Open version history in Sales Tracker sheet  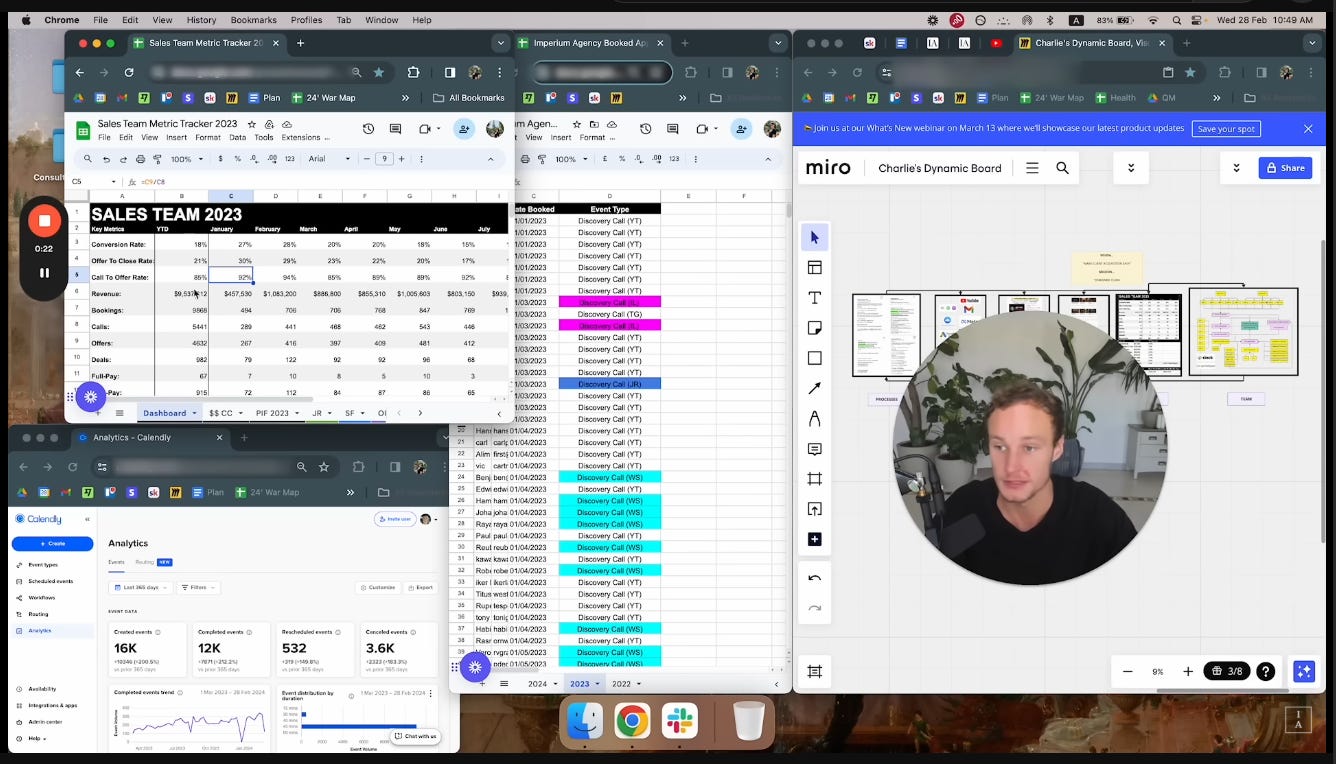click(x=368, y=129)
